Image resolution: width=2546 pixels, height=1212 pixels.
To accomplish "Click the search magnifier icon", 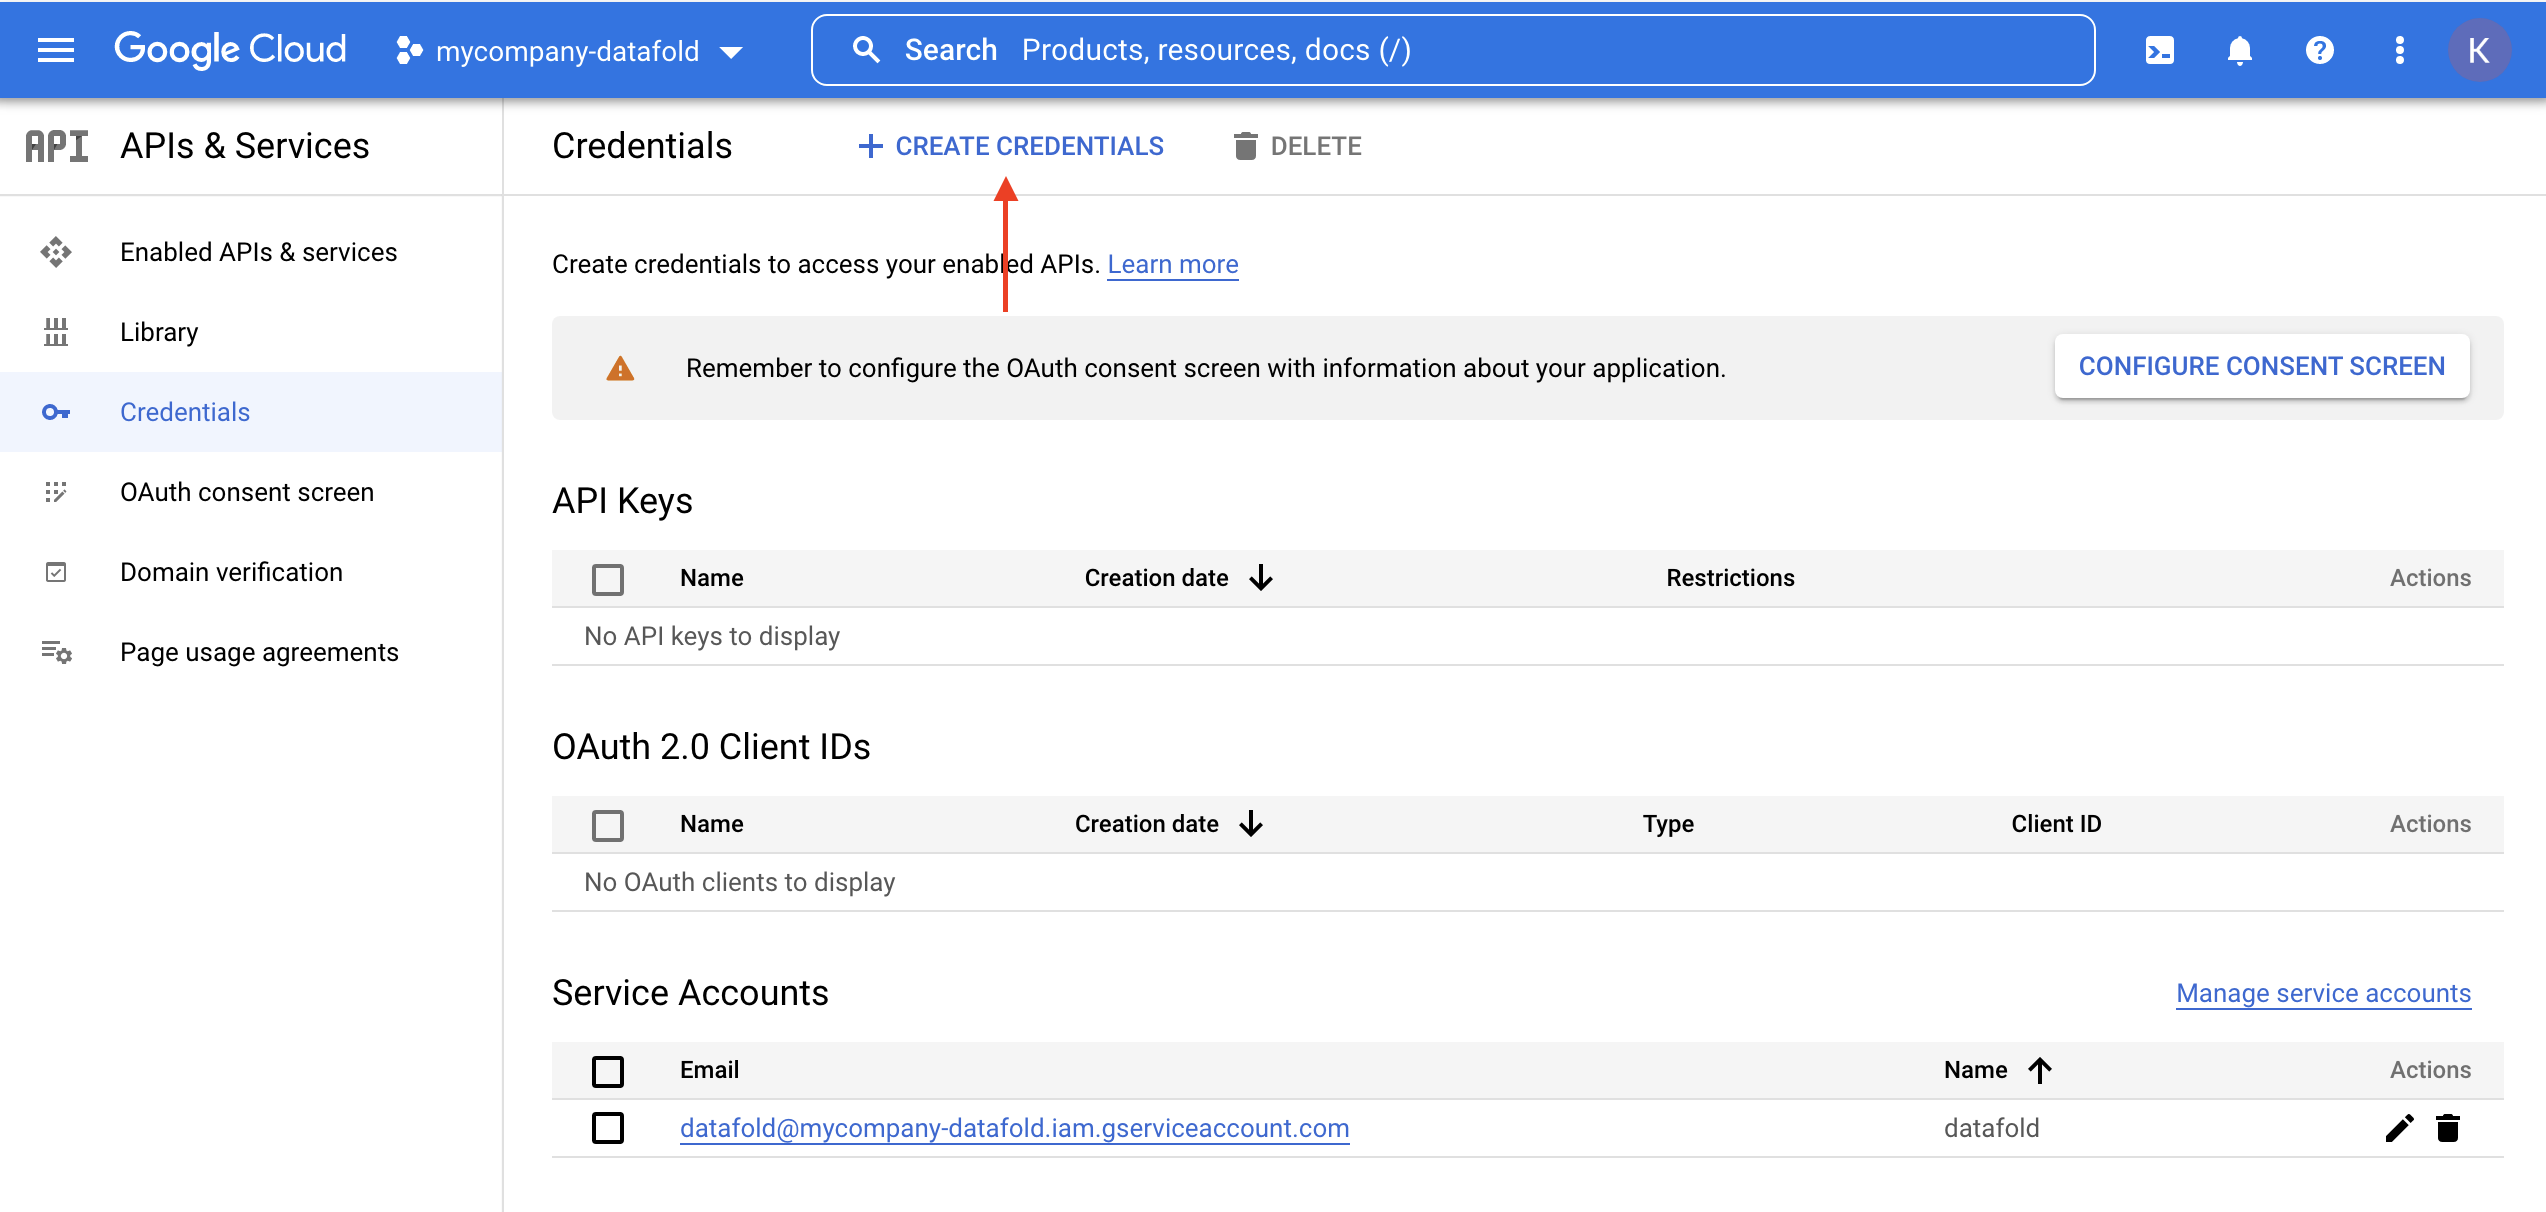I will click(x=866, y=50).
